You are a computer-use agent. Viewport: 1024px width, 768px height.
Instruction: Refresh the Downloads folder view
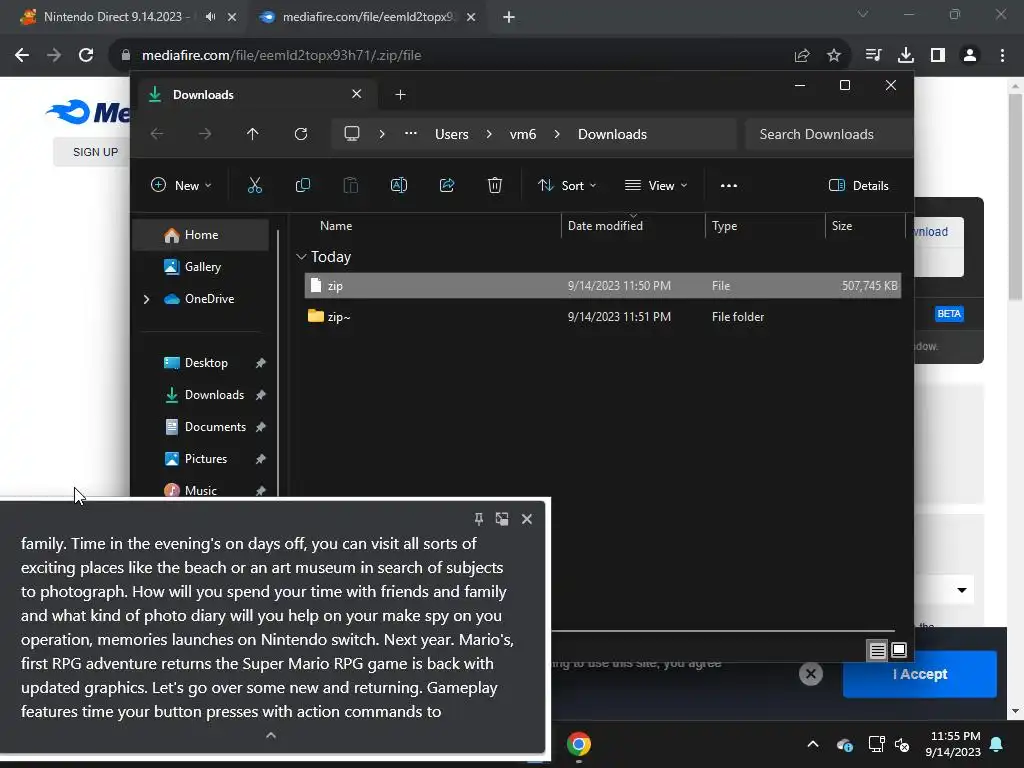[300, 134]
